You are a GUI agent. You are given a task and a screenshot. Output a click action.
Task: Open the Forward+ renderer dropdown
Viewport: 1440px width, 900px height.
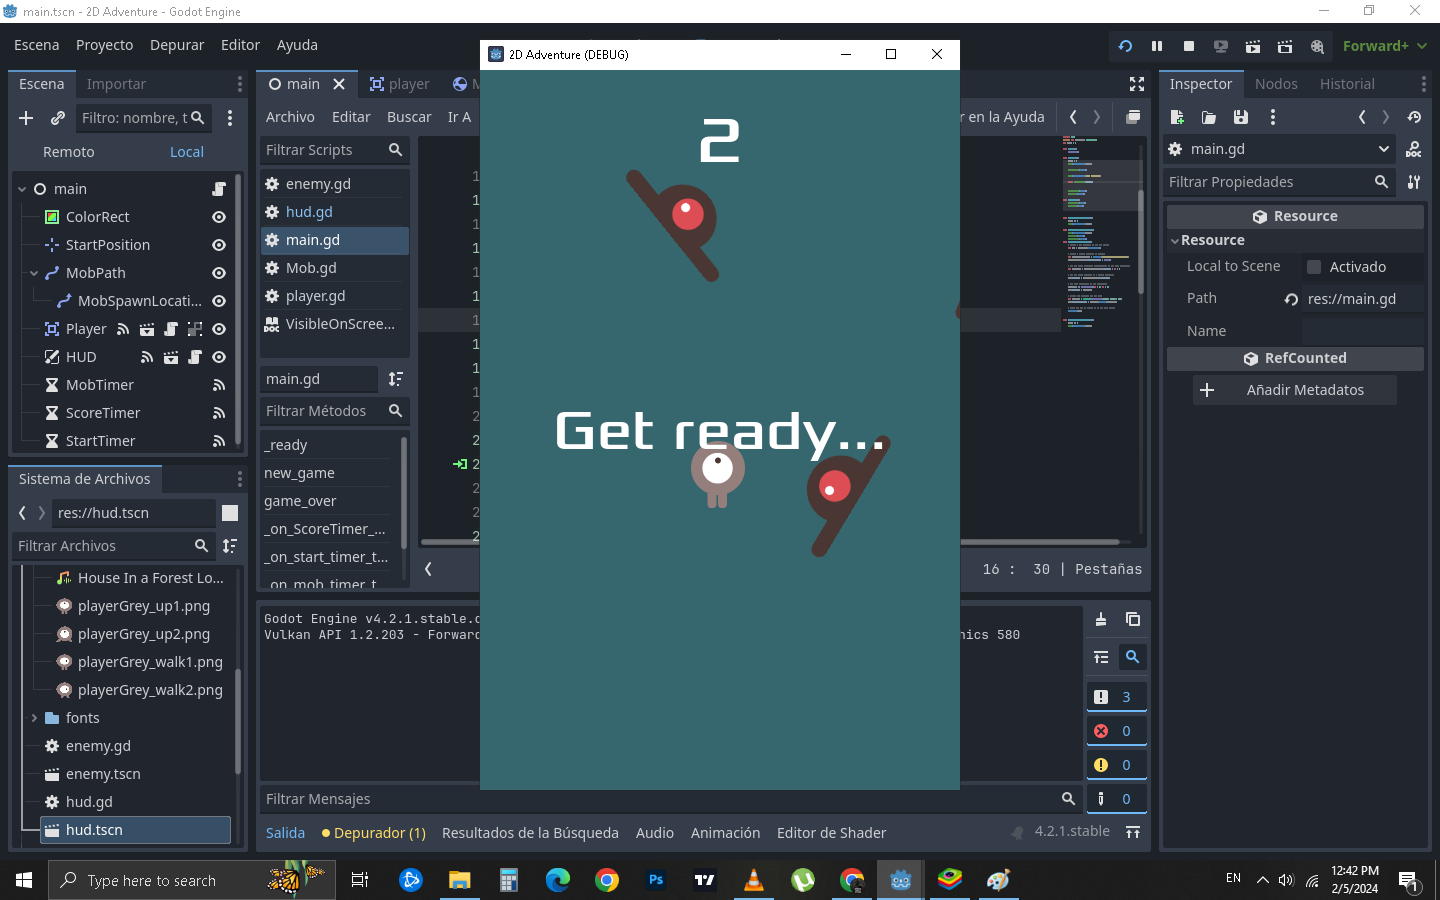tap(1385, 46)
